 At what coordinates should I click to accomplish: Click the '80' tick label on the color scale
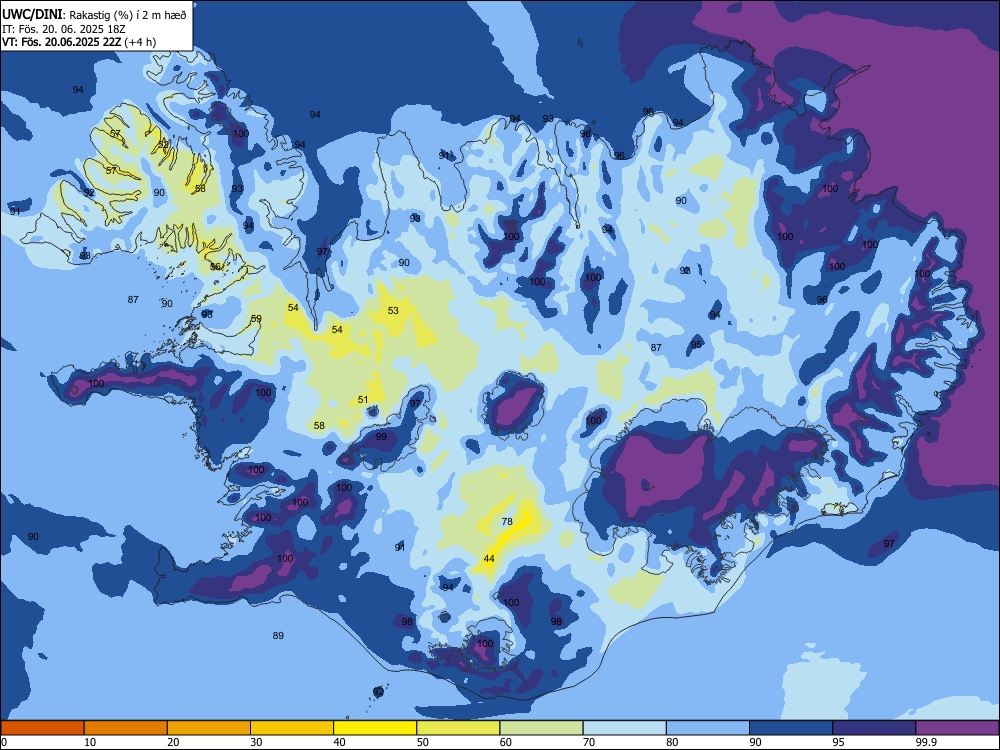pos(672,742)
